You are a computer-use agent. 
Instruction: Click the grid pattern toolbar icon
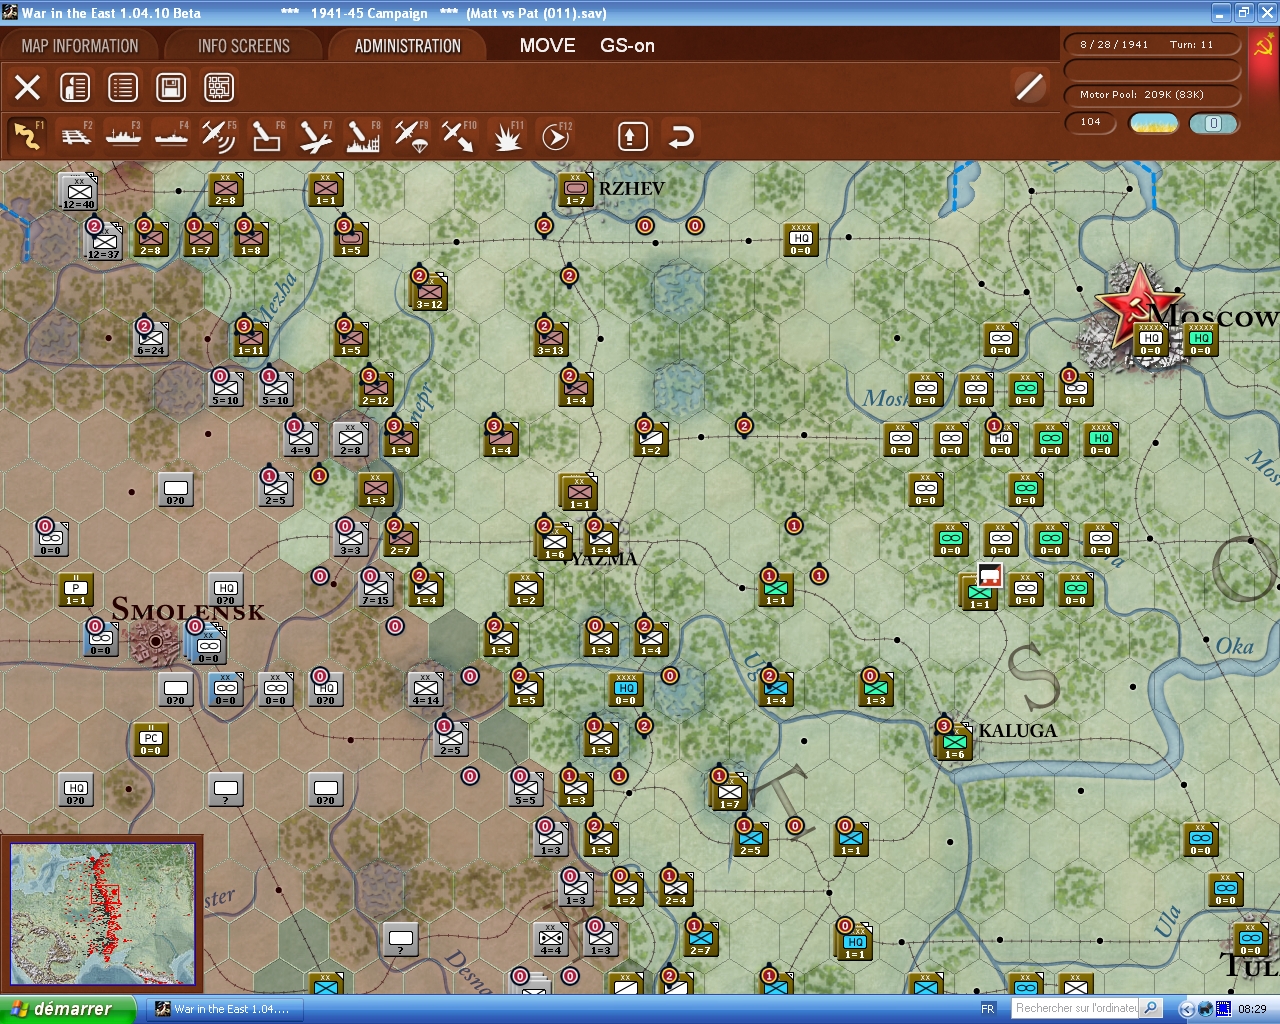[x=219, y=87]
